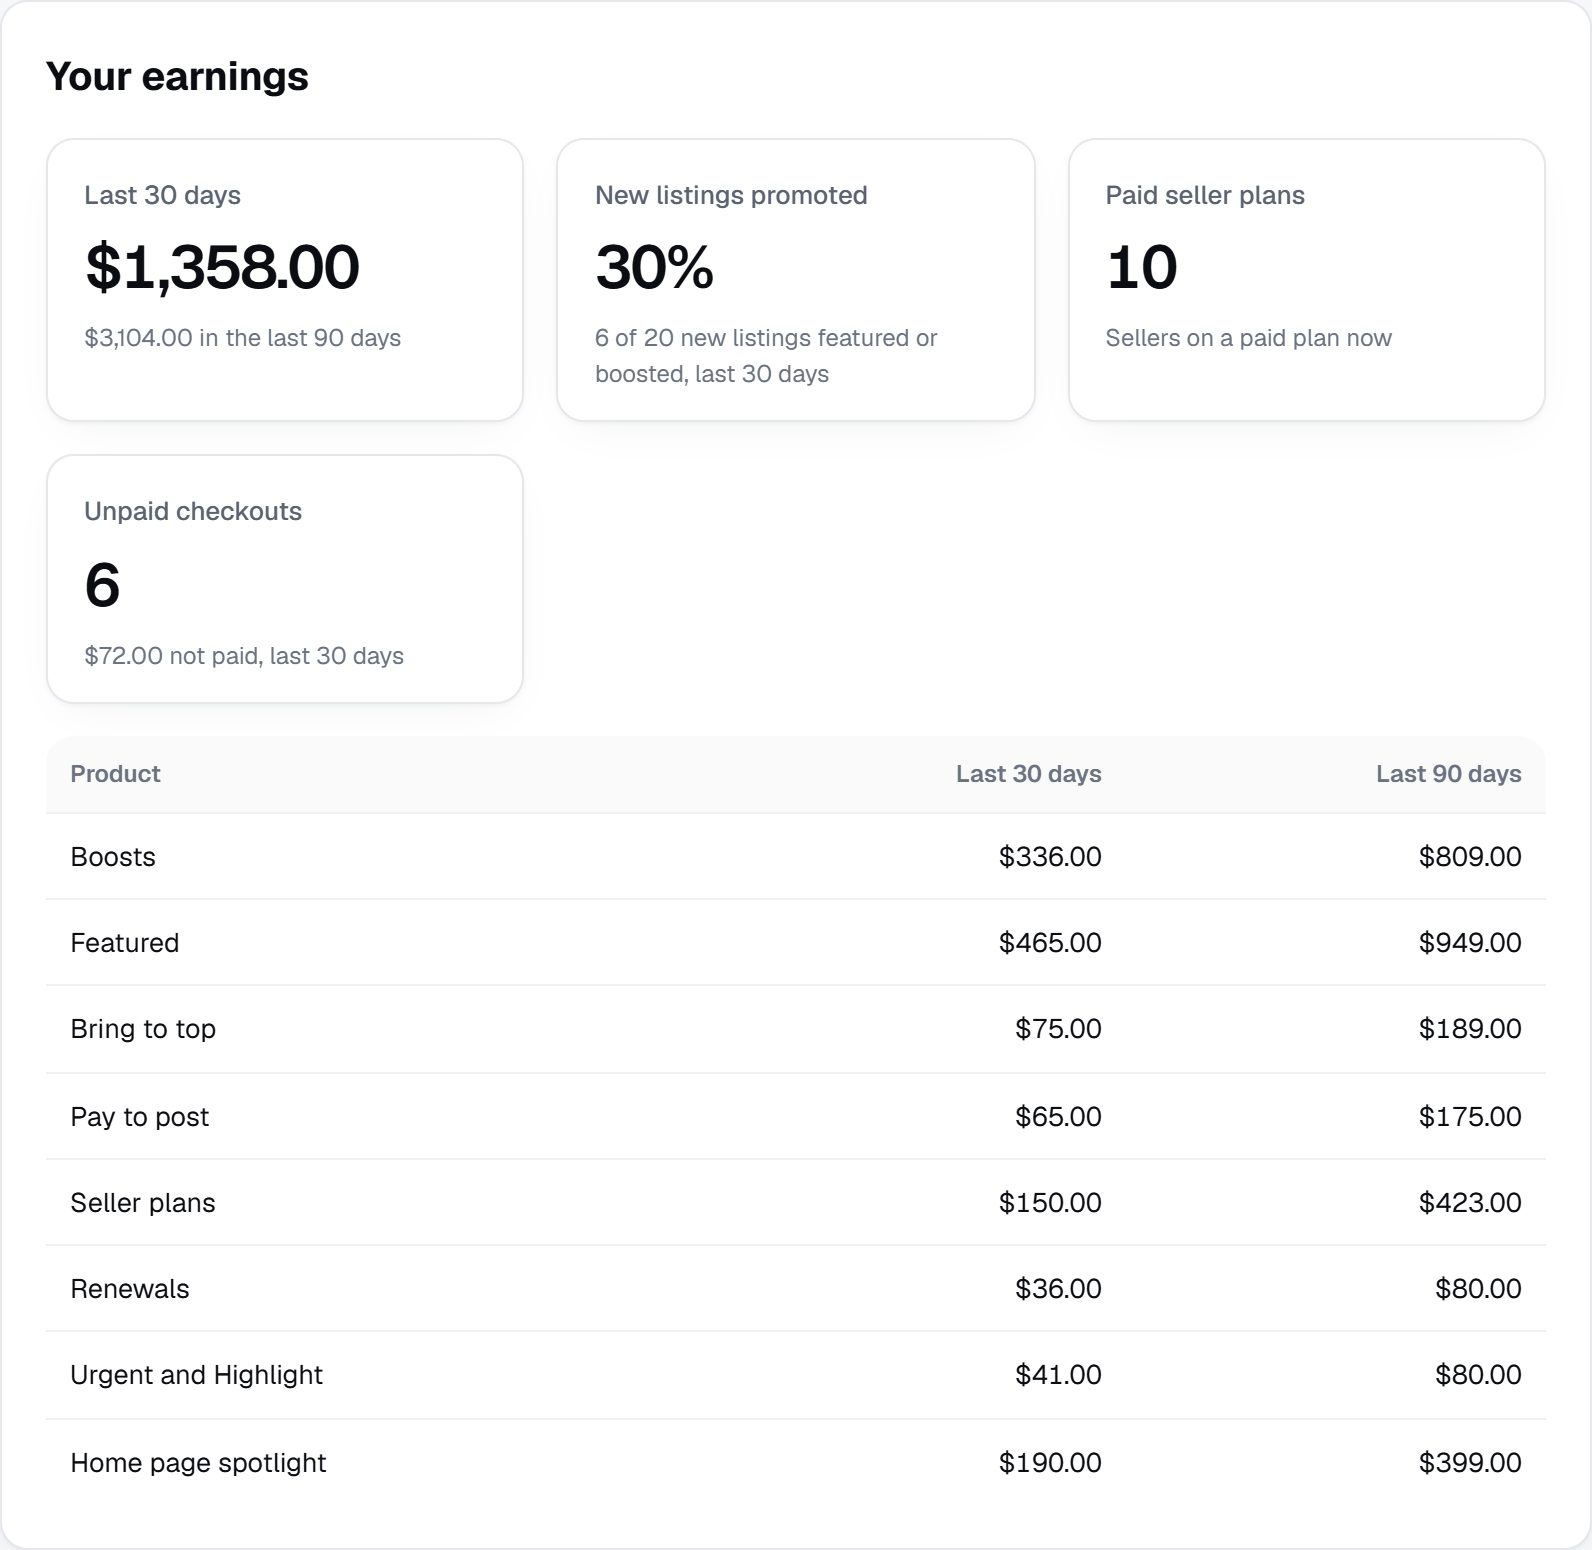Select the "Pay to post" row label

pos(140,1117)
